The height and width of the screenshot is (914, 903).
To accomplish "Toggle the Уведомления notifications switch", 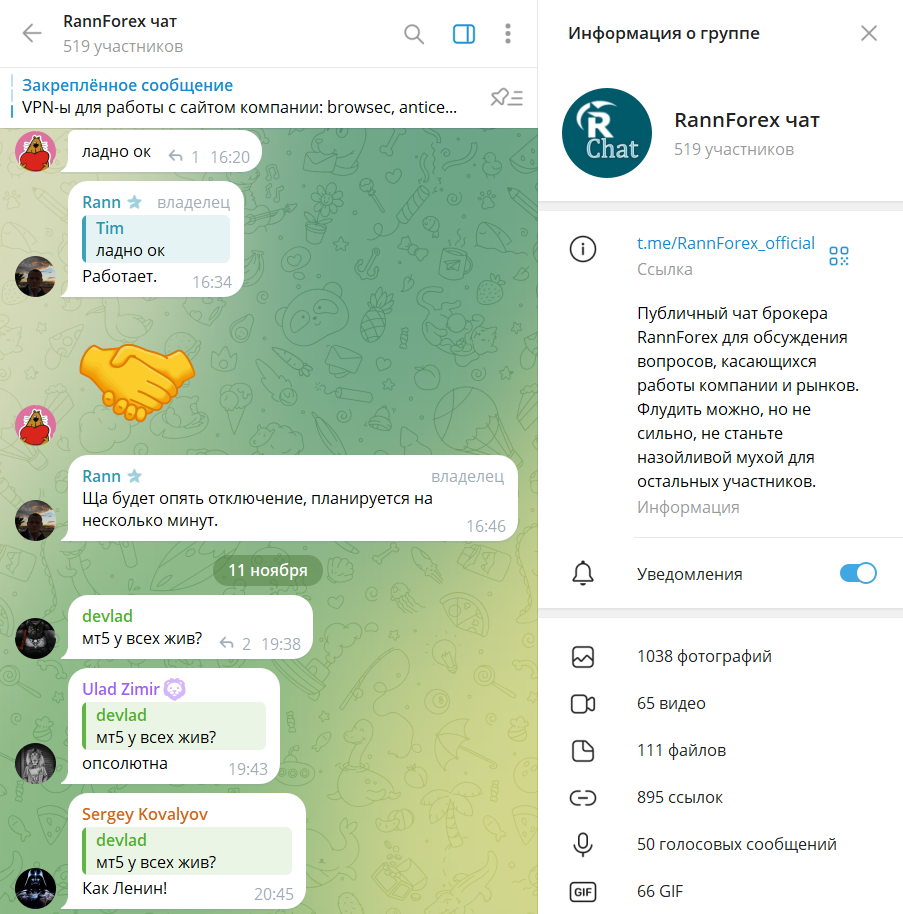I will (x=858, y=573).
